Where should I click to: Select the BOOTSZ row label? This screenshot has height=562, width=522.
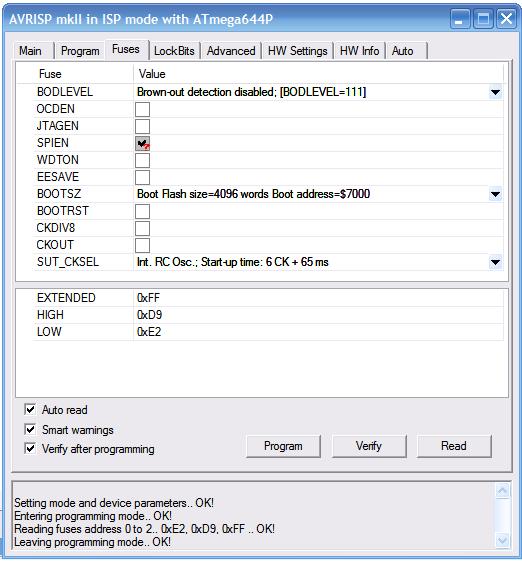point(59,194)
